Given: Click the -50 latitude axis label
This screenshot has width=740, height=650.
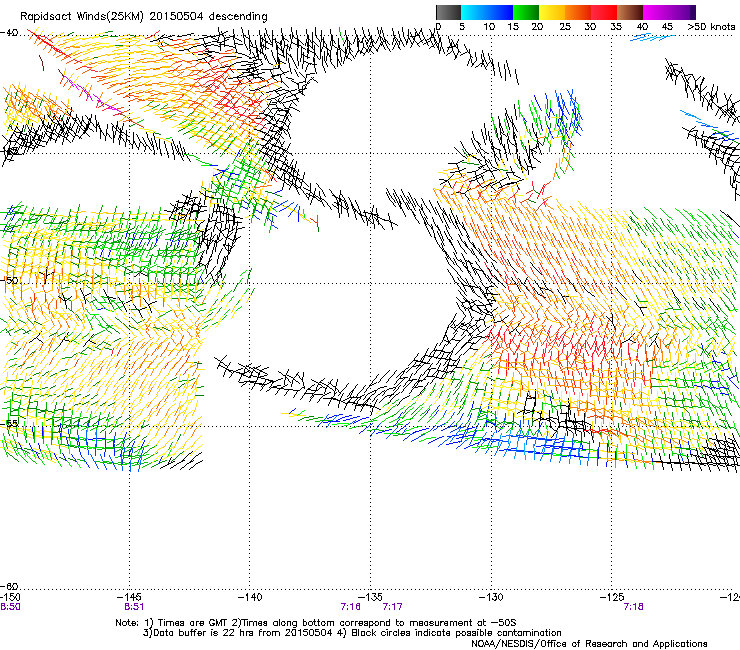Looking at the screenshot, I should (x=9, y=280).
